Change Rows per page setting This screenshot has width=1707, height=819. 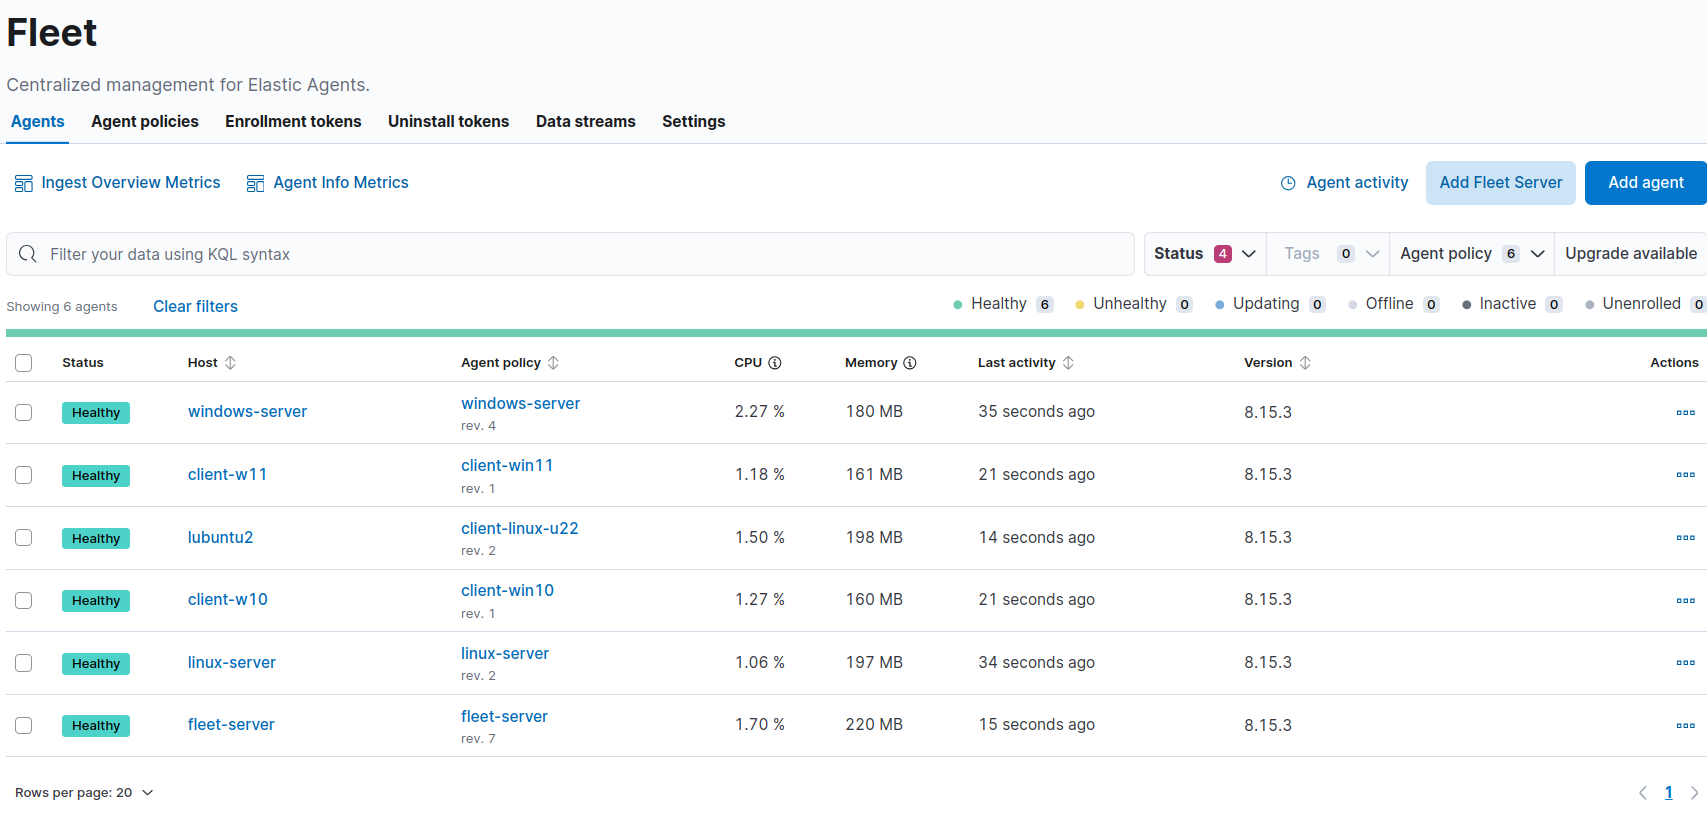(x=84, y=793)
